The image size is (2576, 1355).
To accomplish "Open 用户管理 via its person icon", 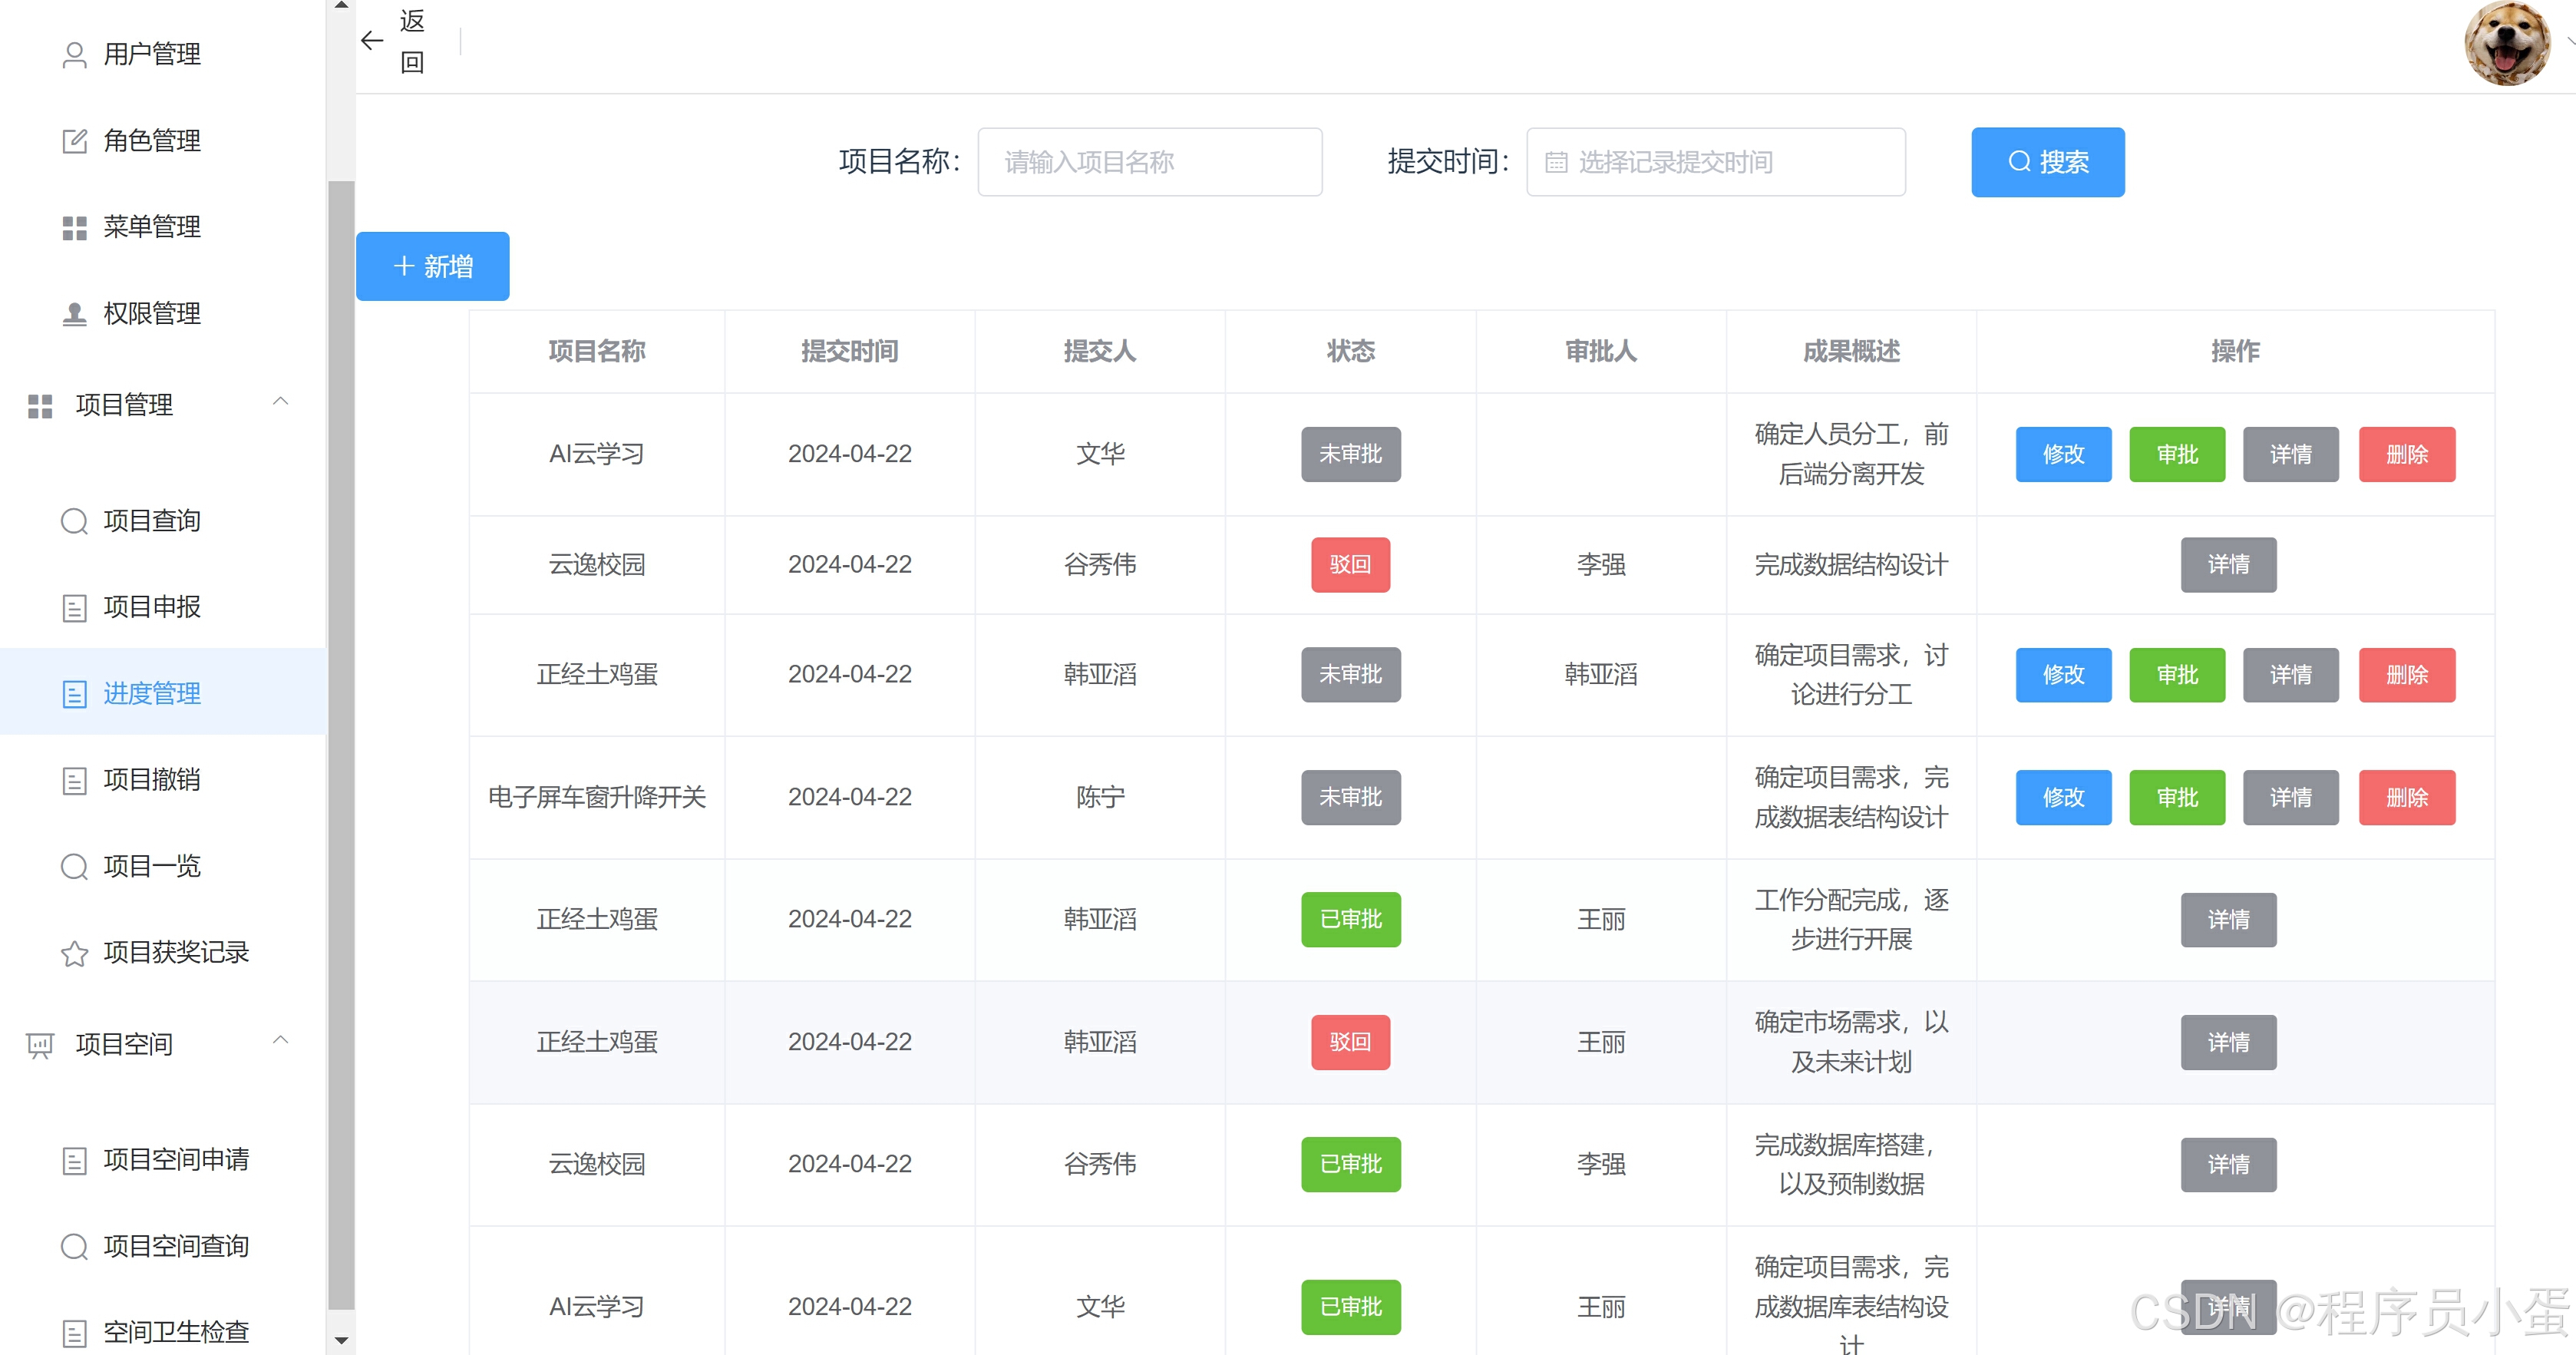I will pos(74,54).
